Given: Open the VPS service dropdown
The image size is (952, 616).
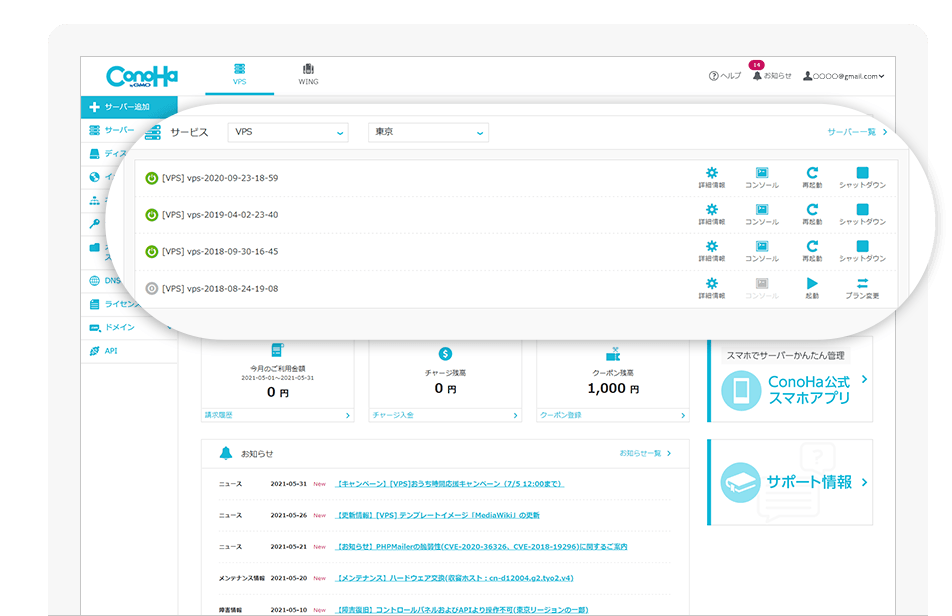Looking at the screenshot, I should 287,132.
